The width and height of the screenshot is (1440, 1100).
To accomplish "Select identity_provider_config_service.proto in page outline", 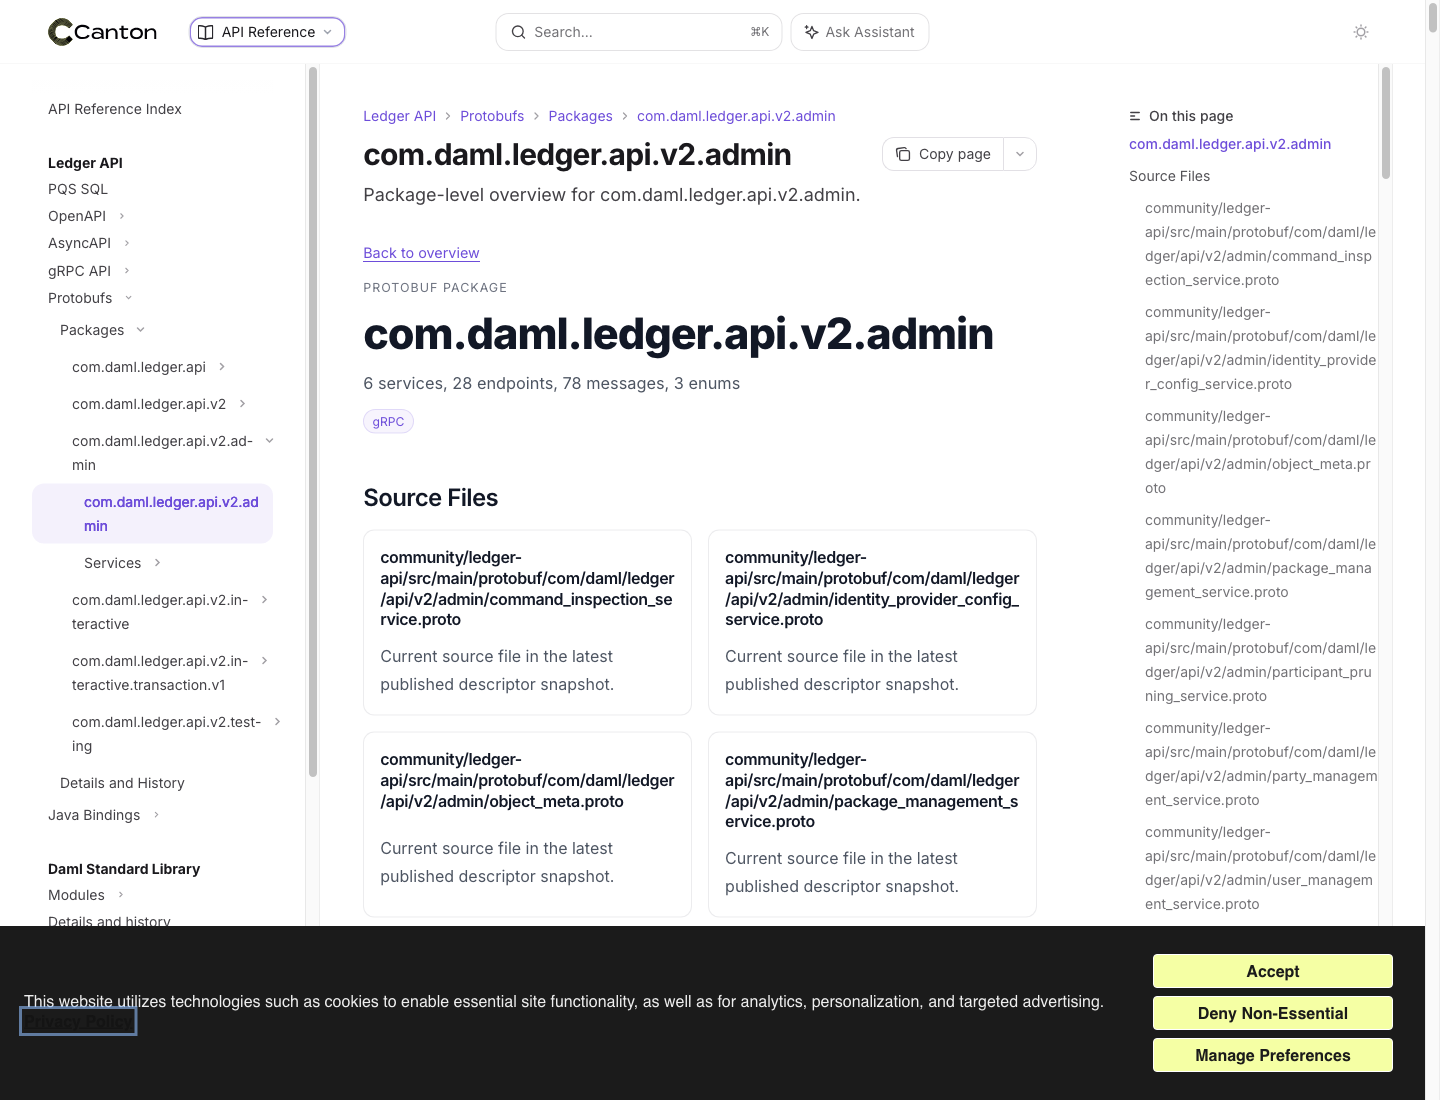I will (1260, 348).
